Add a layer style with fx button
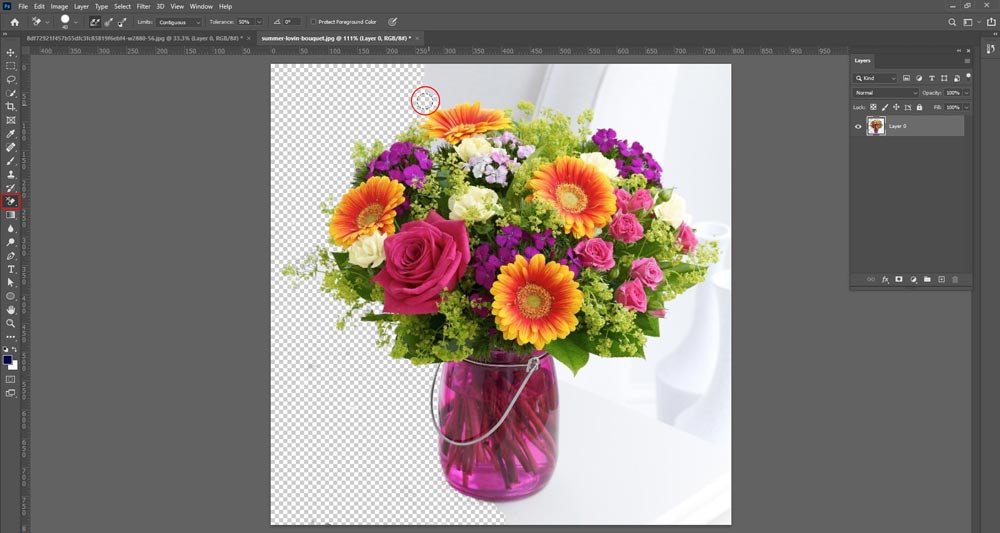The image size is (1000, 533). click(885, 279)
